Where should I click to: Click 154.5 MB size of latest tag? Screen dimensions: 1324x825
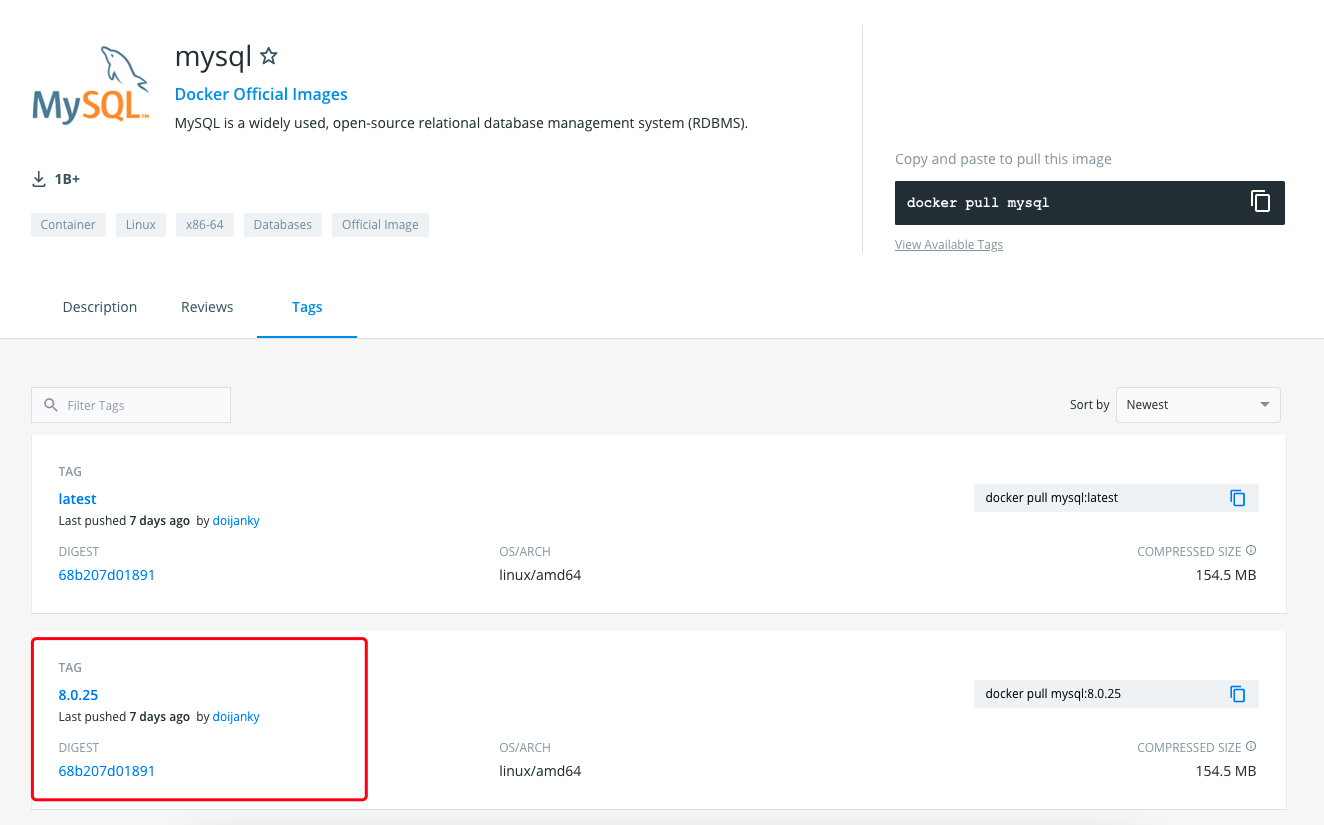pyautogui.click(x=1226, y=575)
